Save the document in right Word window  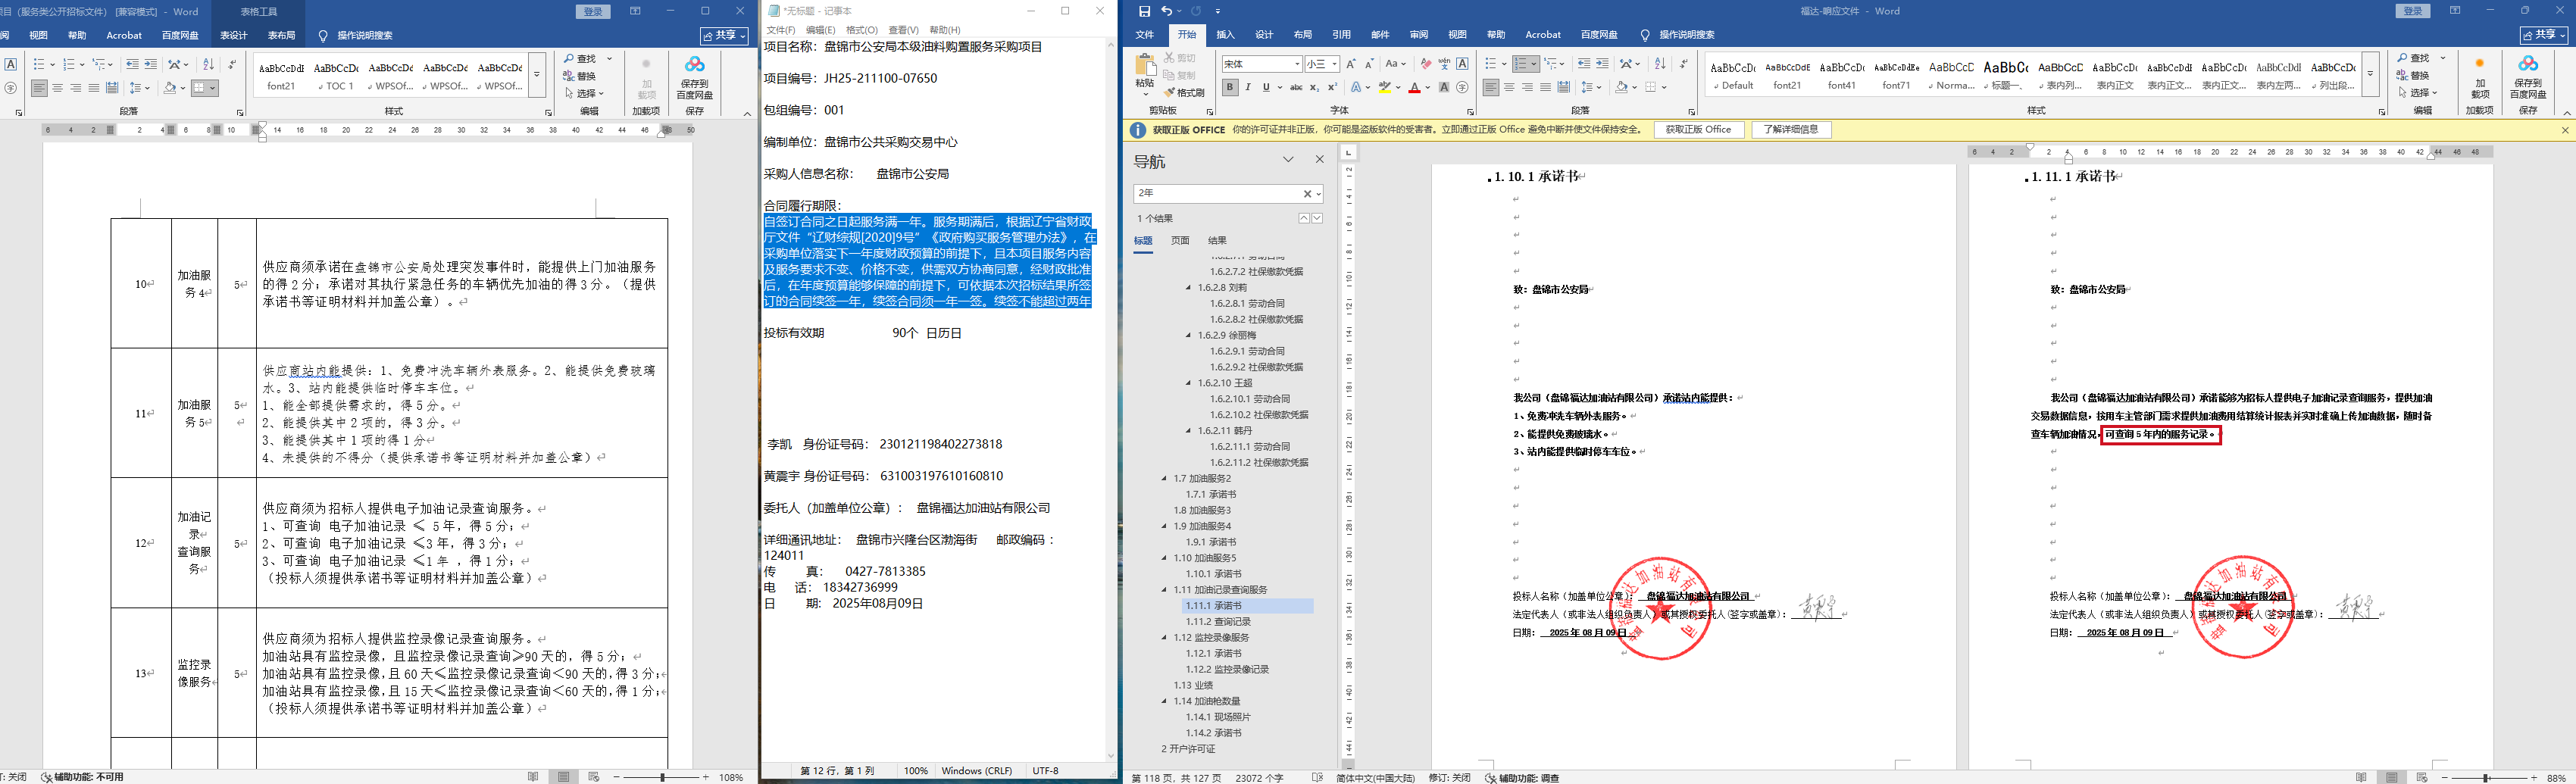[1144, 11]
